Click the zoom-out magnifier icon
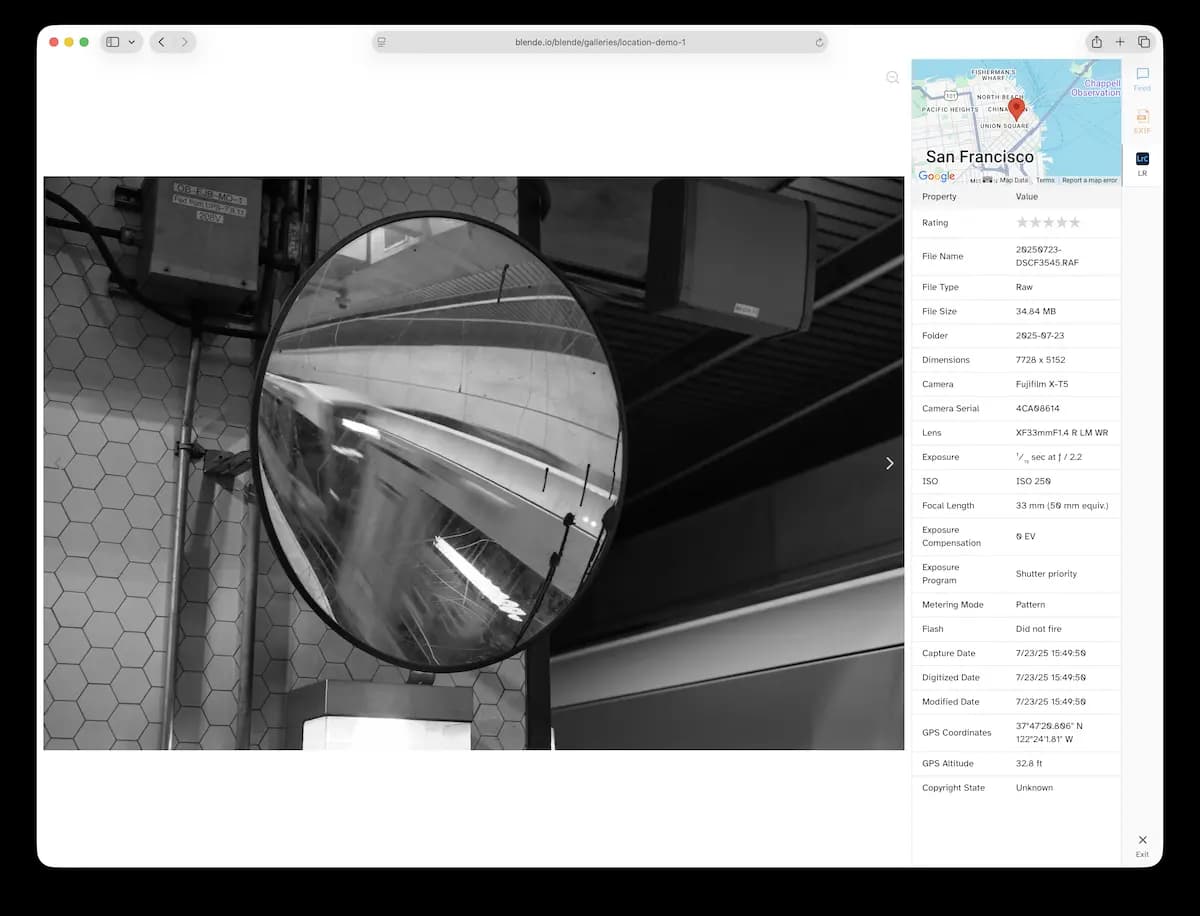This screenshot has width=1200, height=916. coord(892,77)
